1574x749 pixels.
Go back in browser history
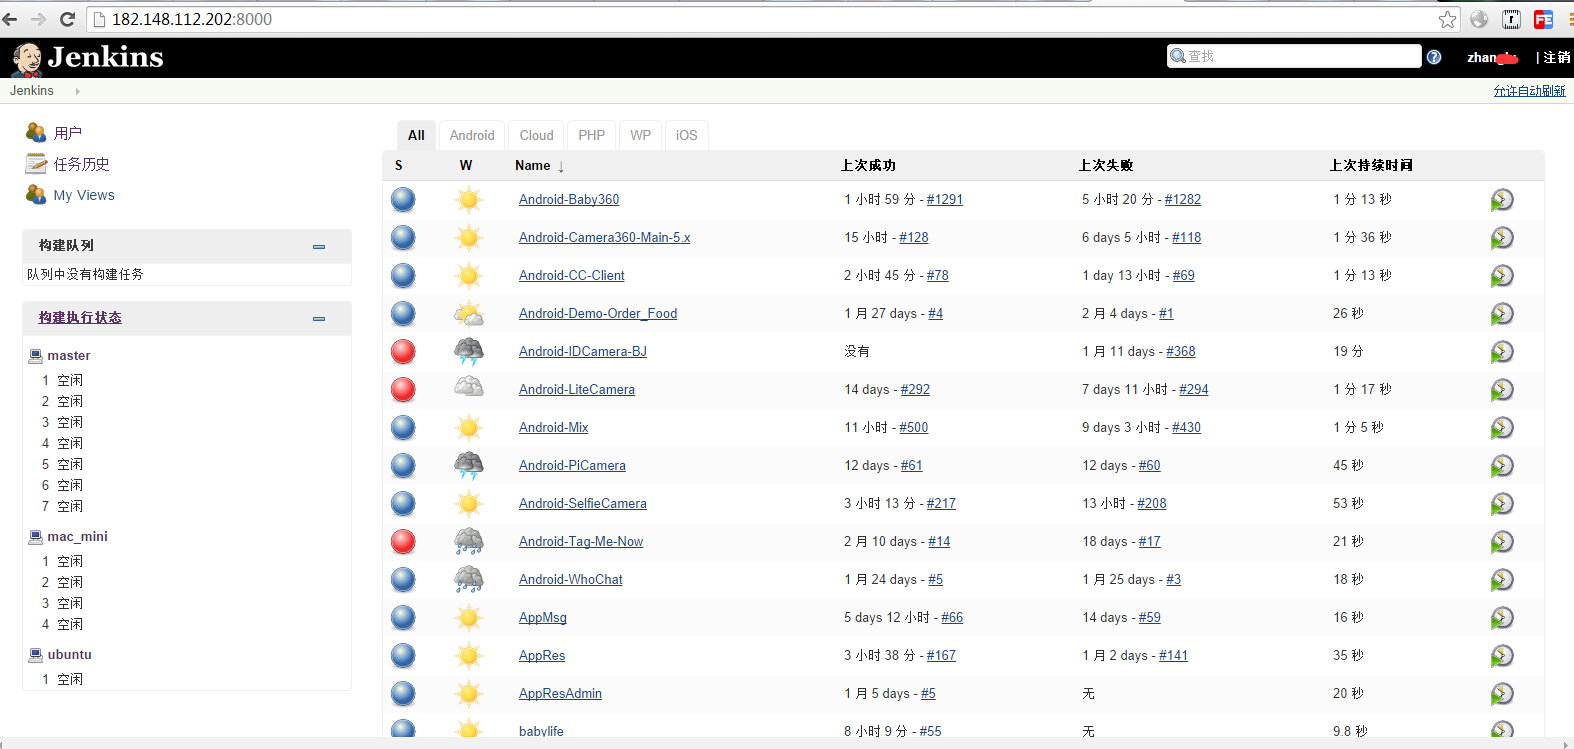10,19
